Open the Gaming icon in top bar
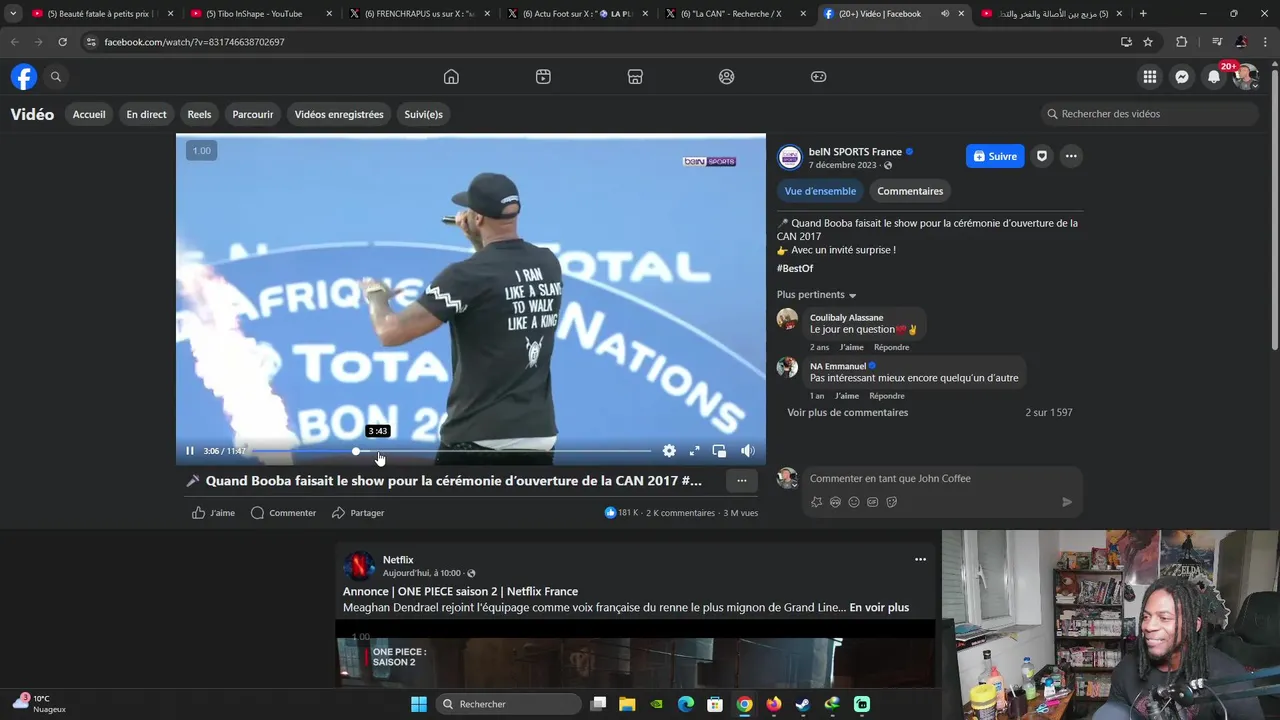Screen dimensions: 1280x720 pyautogui.click(x=819, y=77)
